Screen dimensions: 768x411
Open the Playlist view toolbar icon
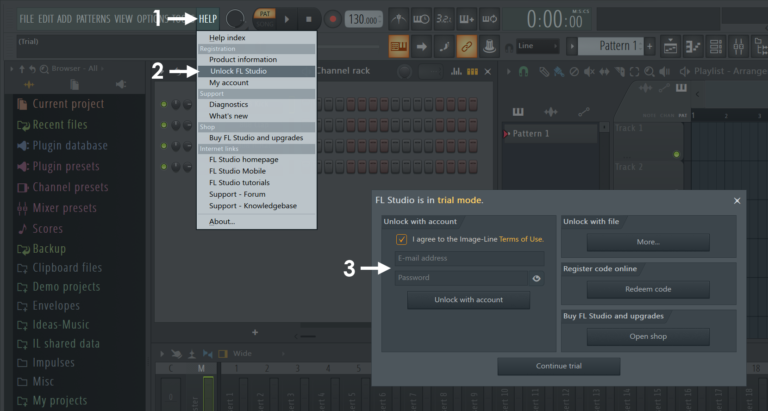tap(670, 47)
